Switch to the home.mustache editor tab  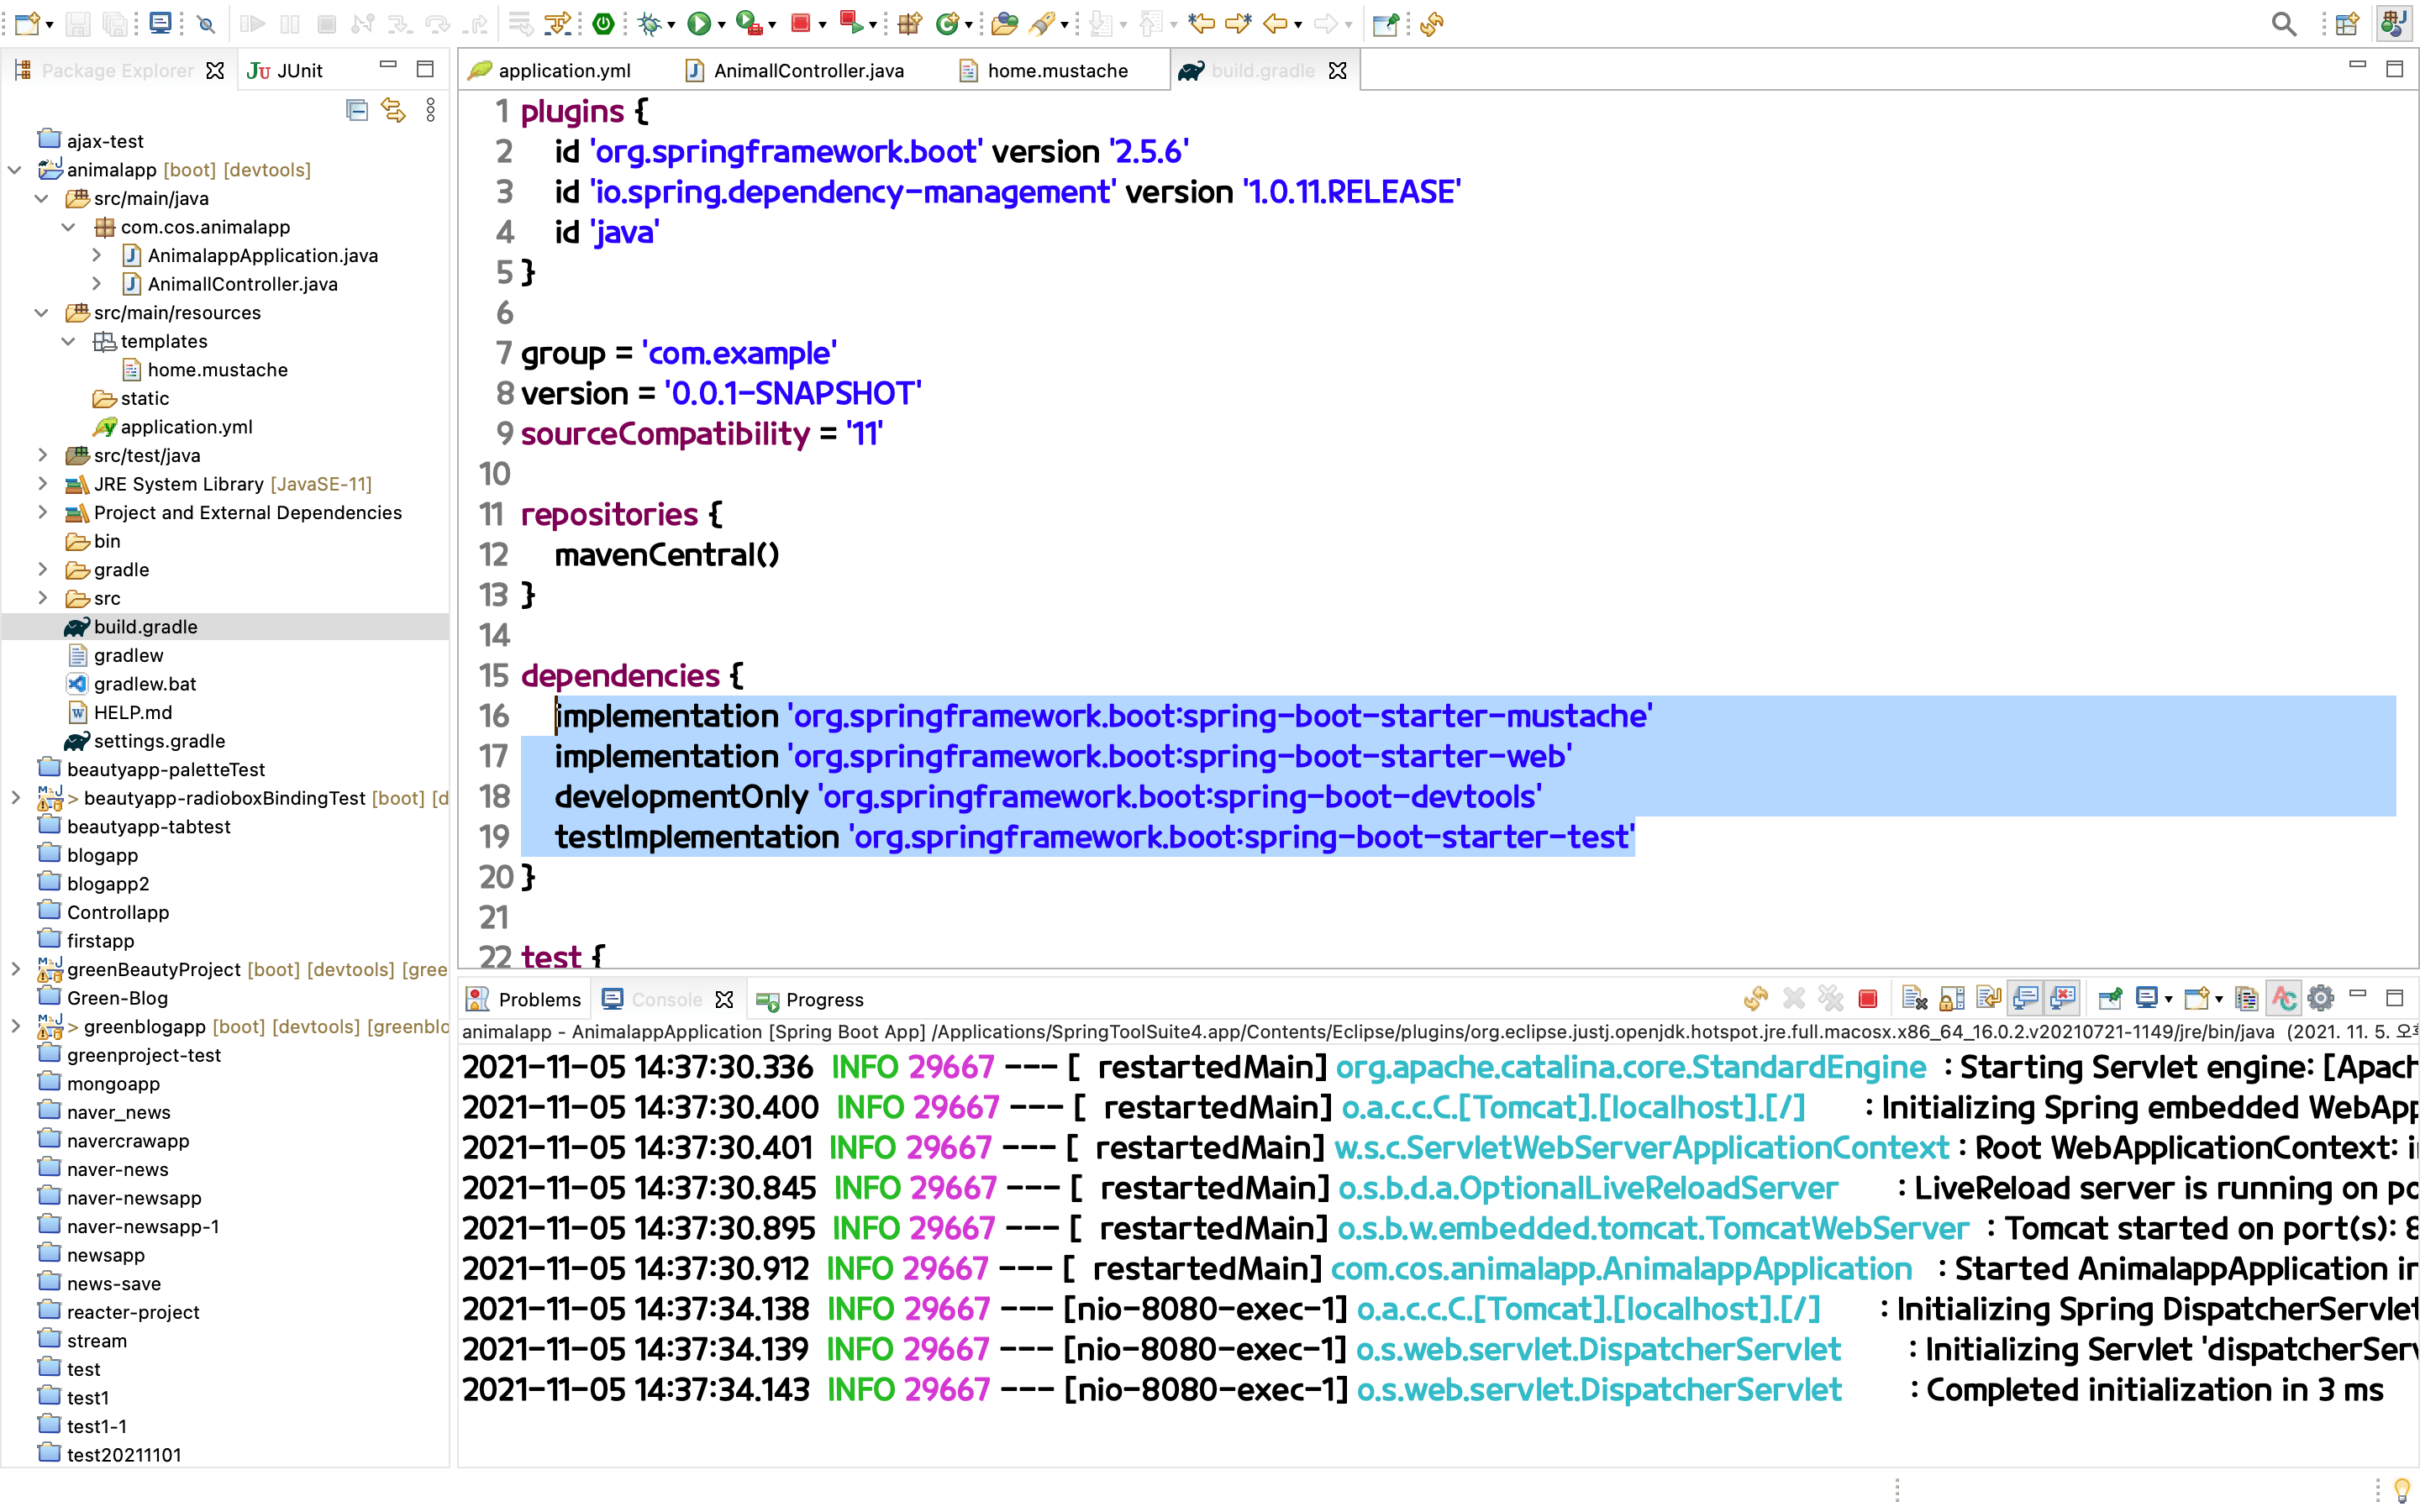coord(1043,70)
